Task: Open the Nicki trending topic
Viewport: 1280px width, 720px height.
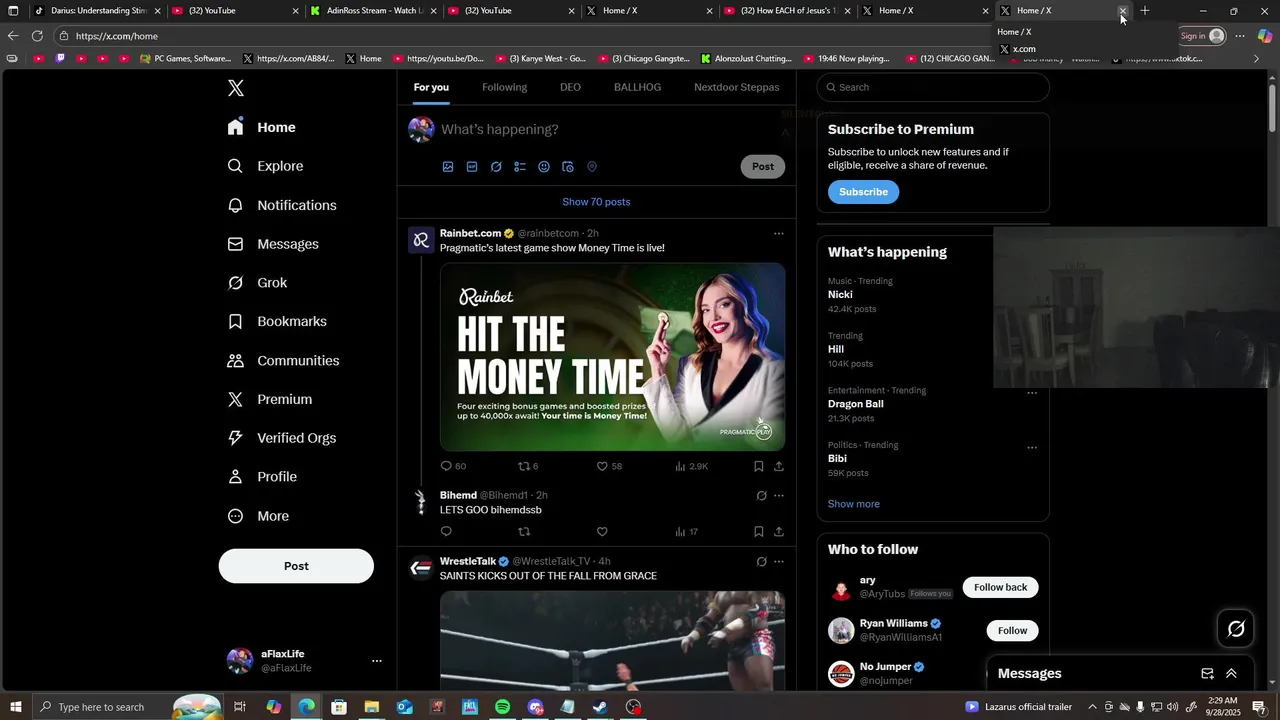Action: pyautogui.click(x=840, y=295)
